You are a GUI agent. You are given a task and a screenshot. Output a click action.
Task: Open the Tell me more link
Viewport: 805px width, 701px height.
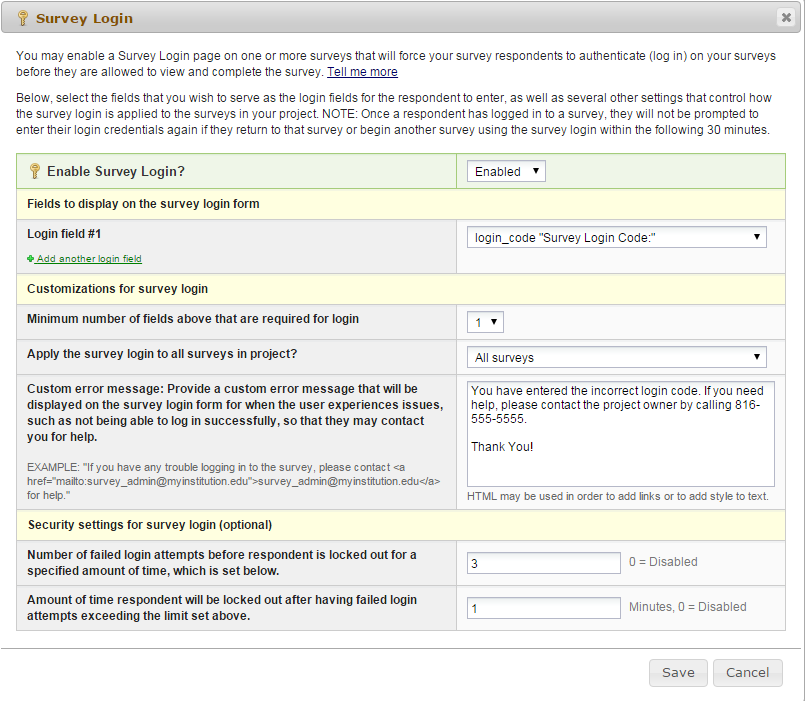362,72
